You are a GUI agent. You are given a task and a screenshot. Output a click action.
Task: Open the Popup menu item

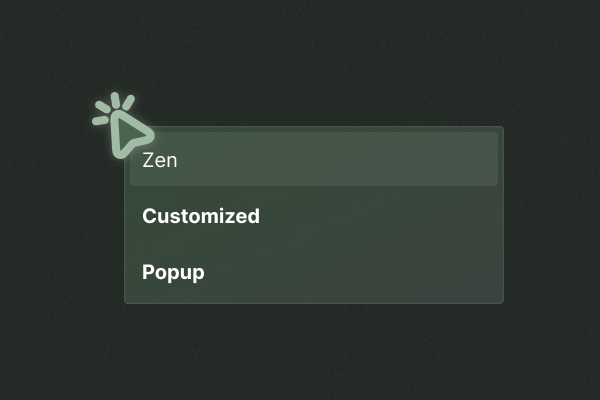tap(314, 272)
